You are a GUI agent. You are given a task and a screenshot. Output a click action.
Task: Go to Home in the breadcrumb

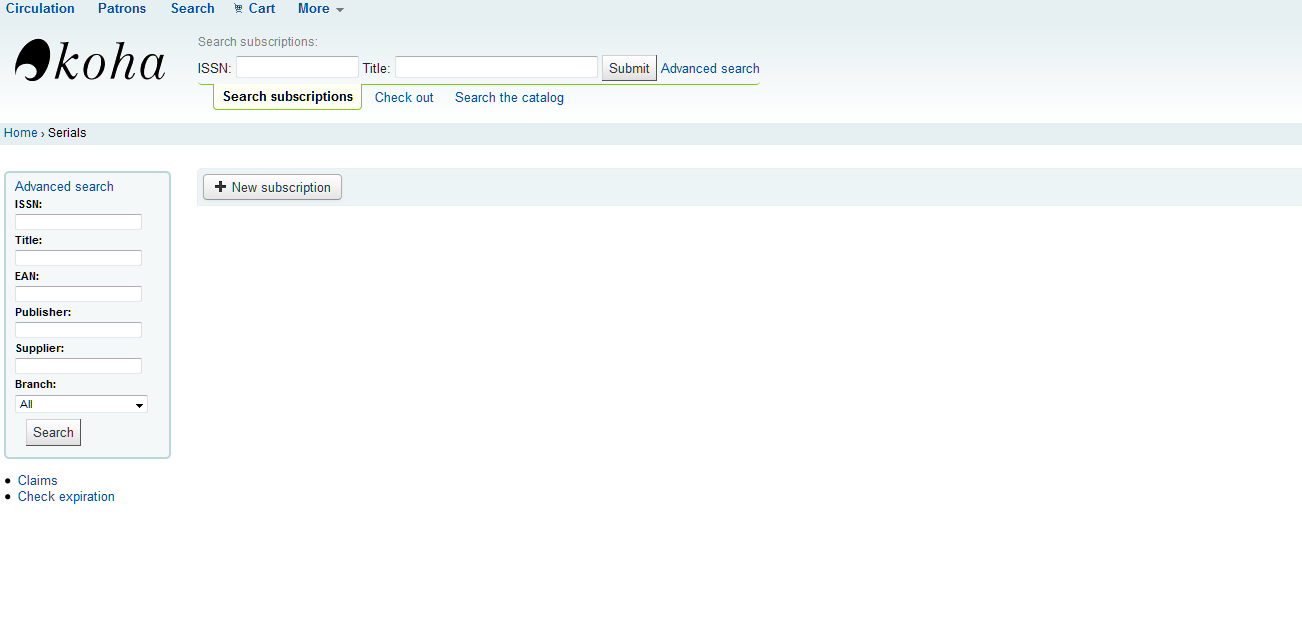click(20, 133)
